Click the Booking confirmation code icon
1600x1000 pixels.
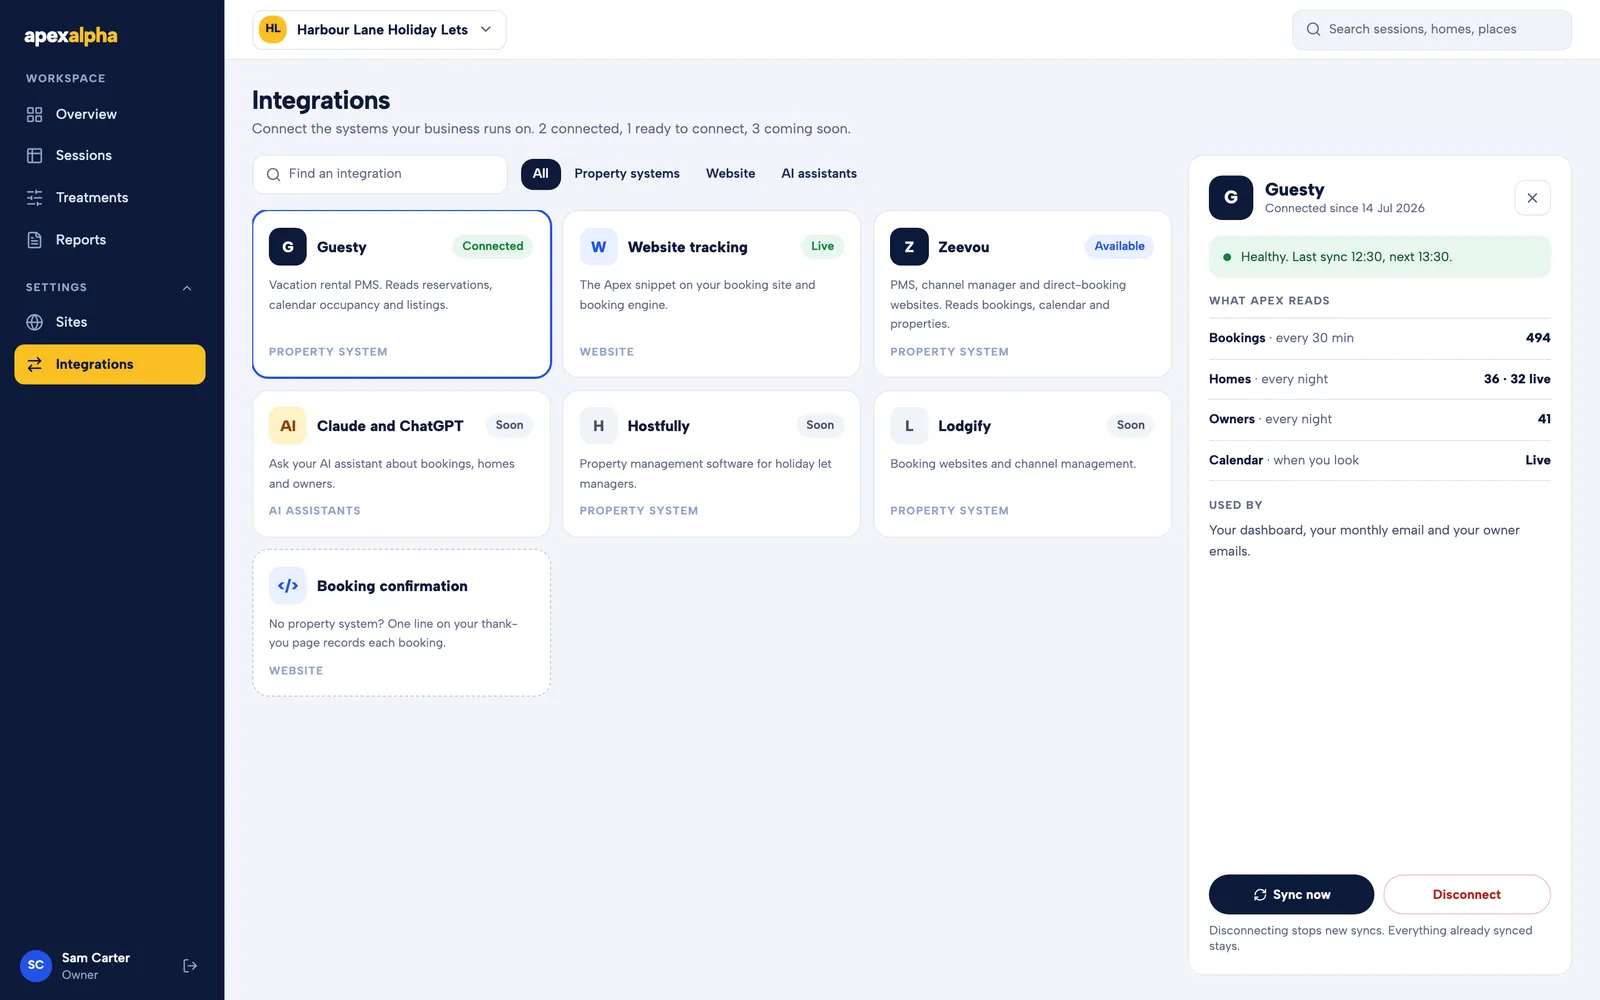(287, 586)
